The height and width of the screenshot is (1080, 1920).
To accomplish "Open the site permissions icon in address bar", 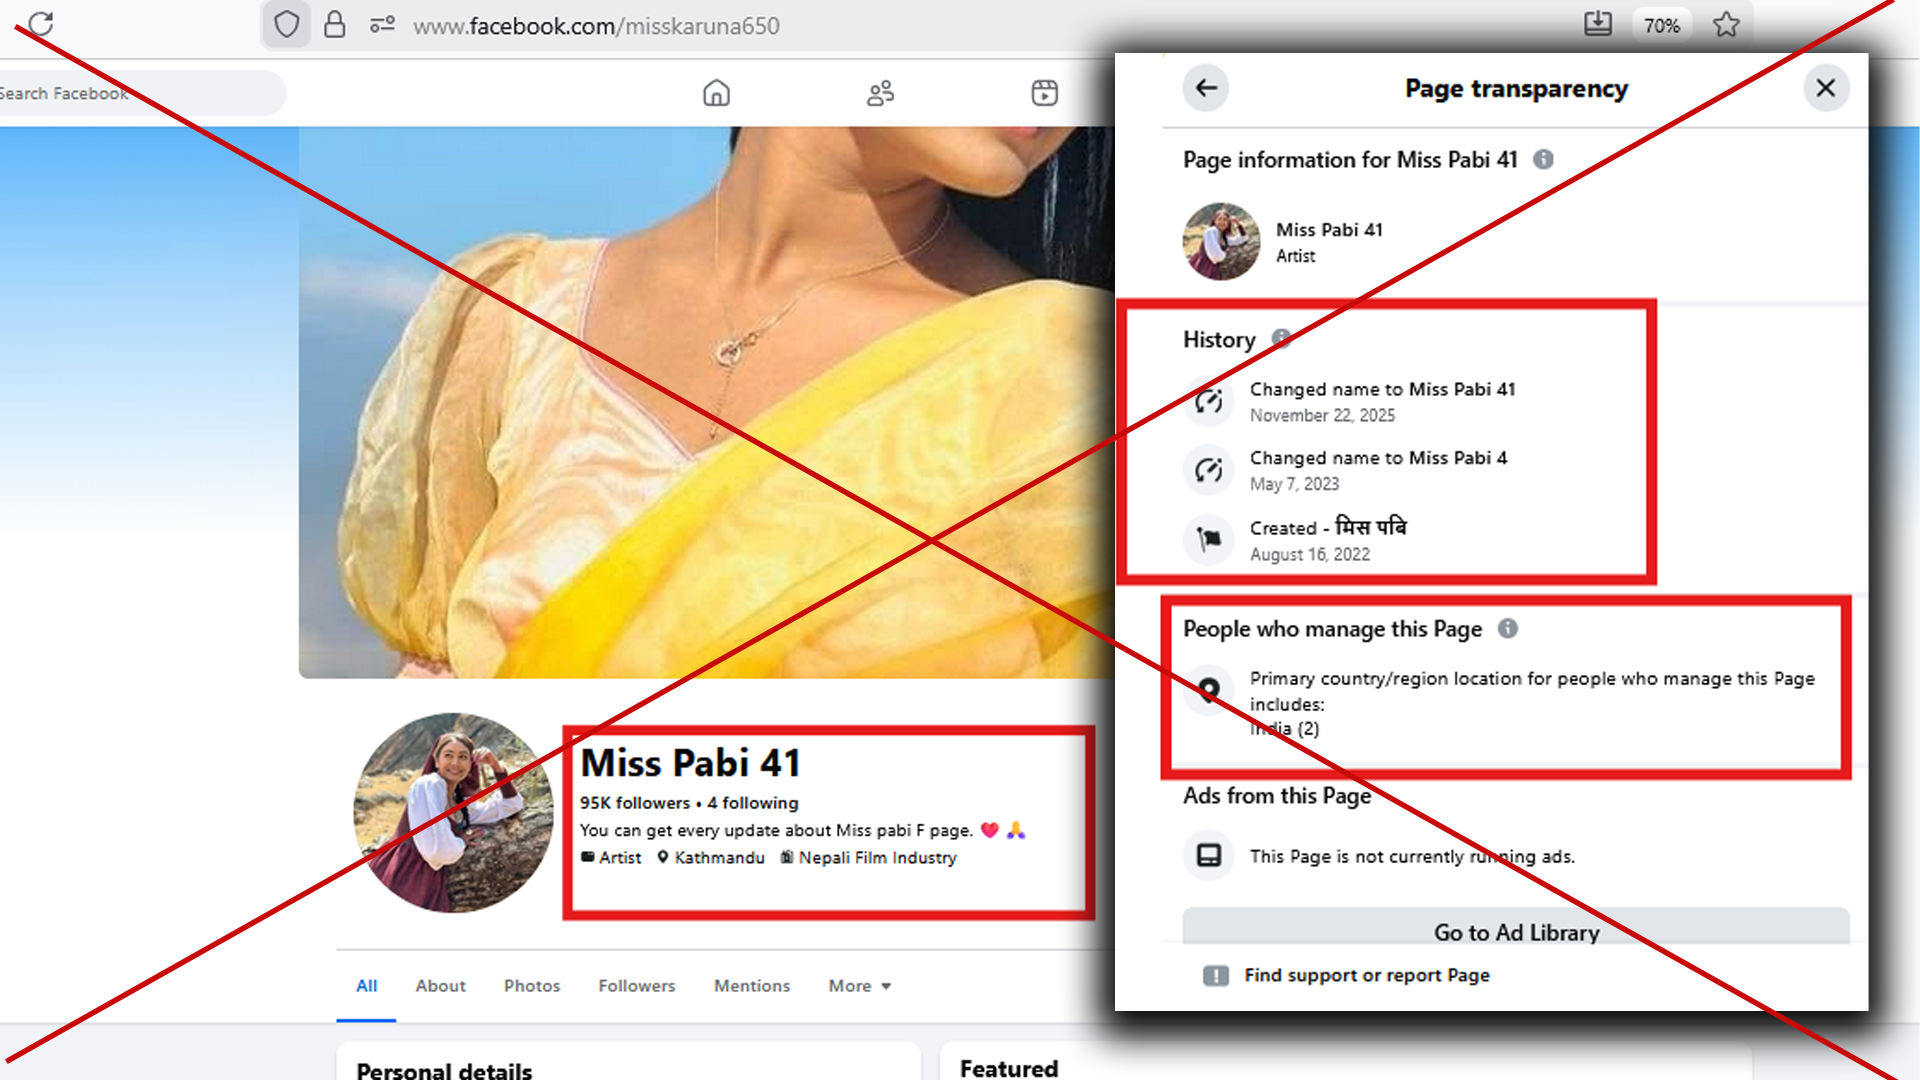I will coord(382,24).
